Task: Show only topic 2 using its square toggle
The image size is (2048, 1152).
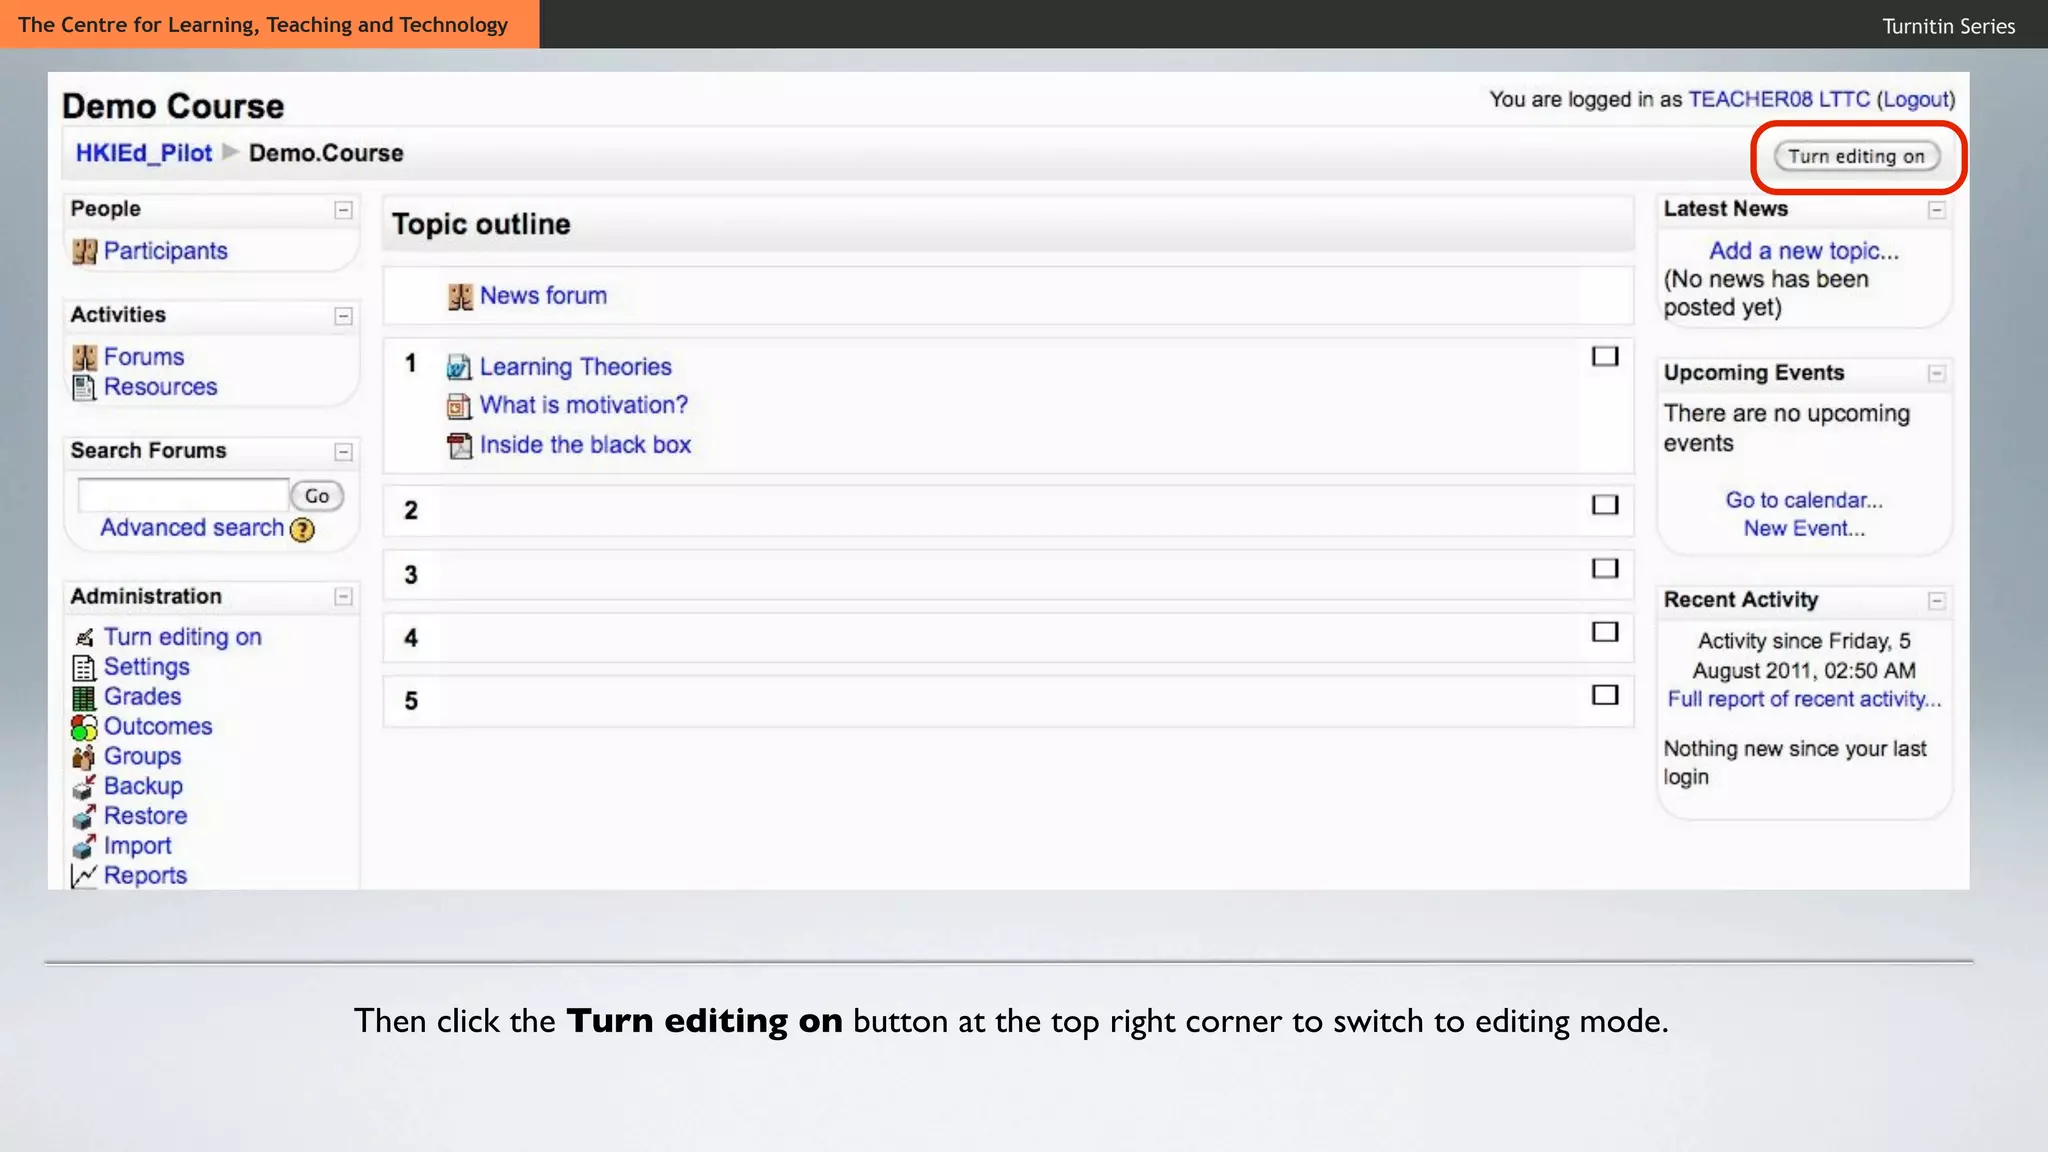Action: click(x=1605, y=505)
